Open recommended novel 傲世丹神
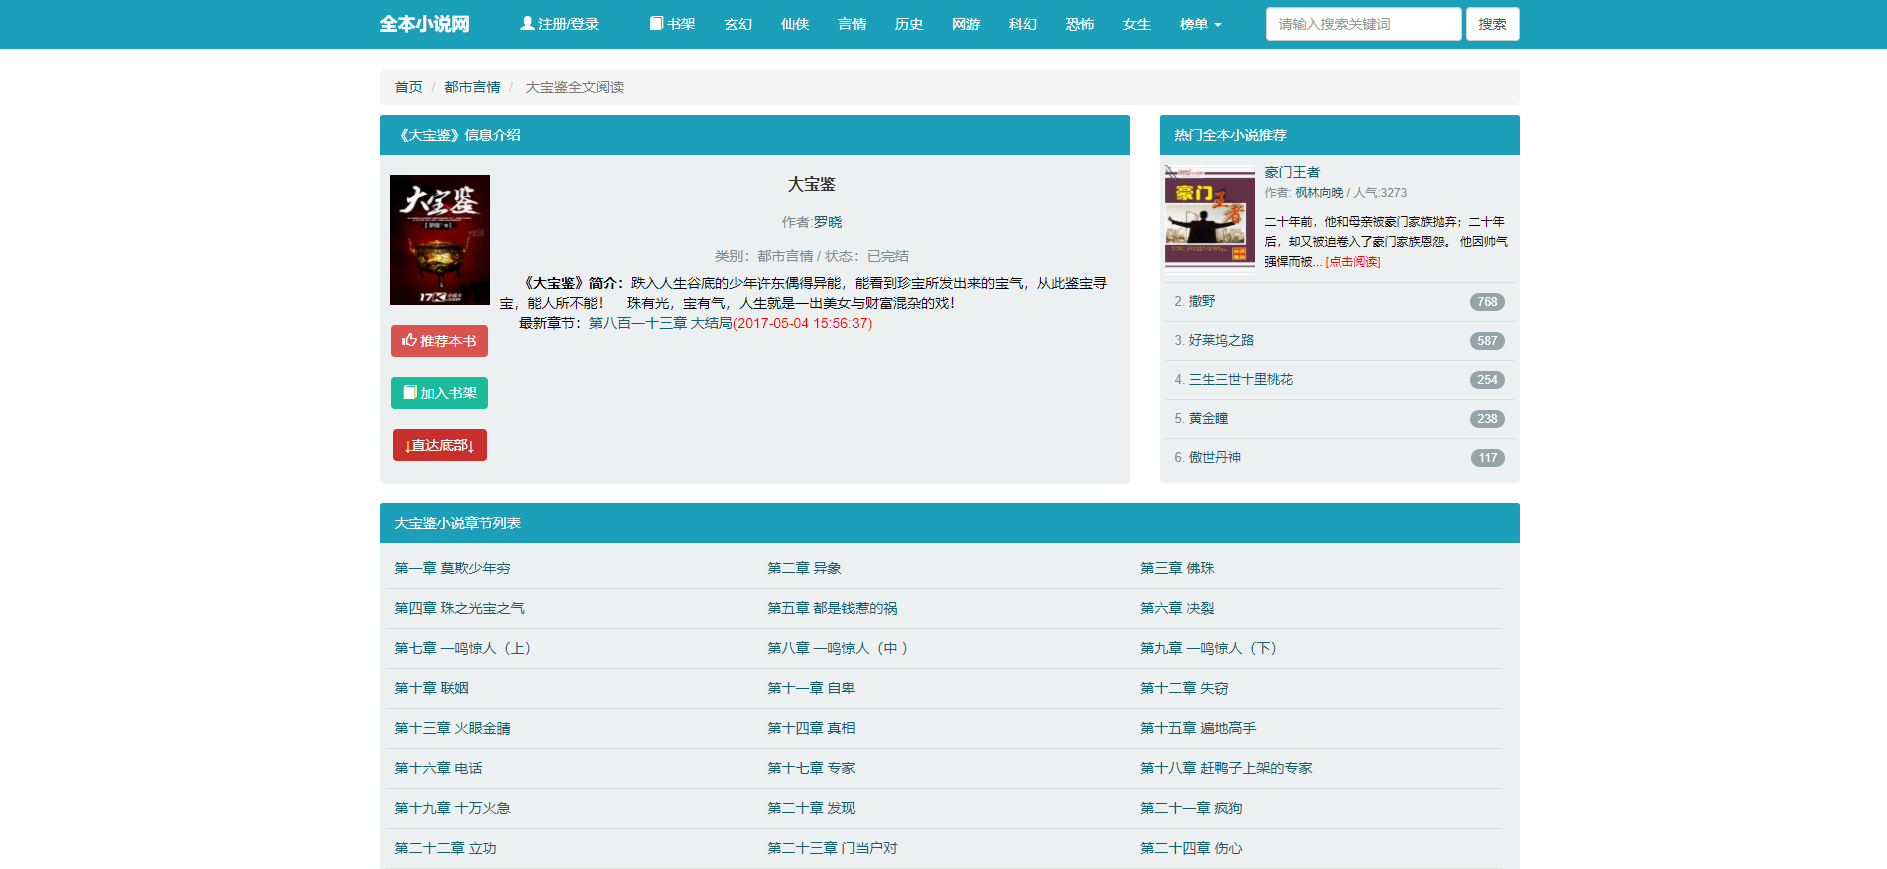The width and height of the screenshot is (1887, 869). (1214, 457)
